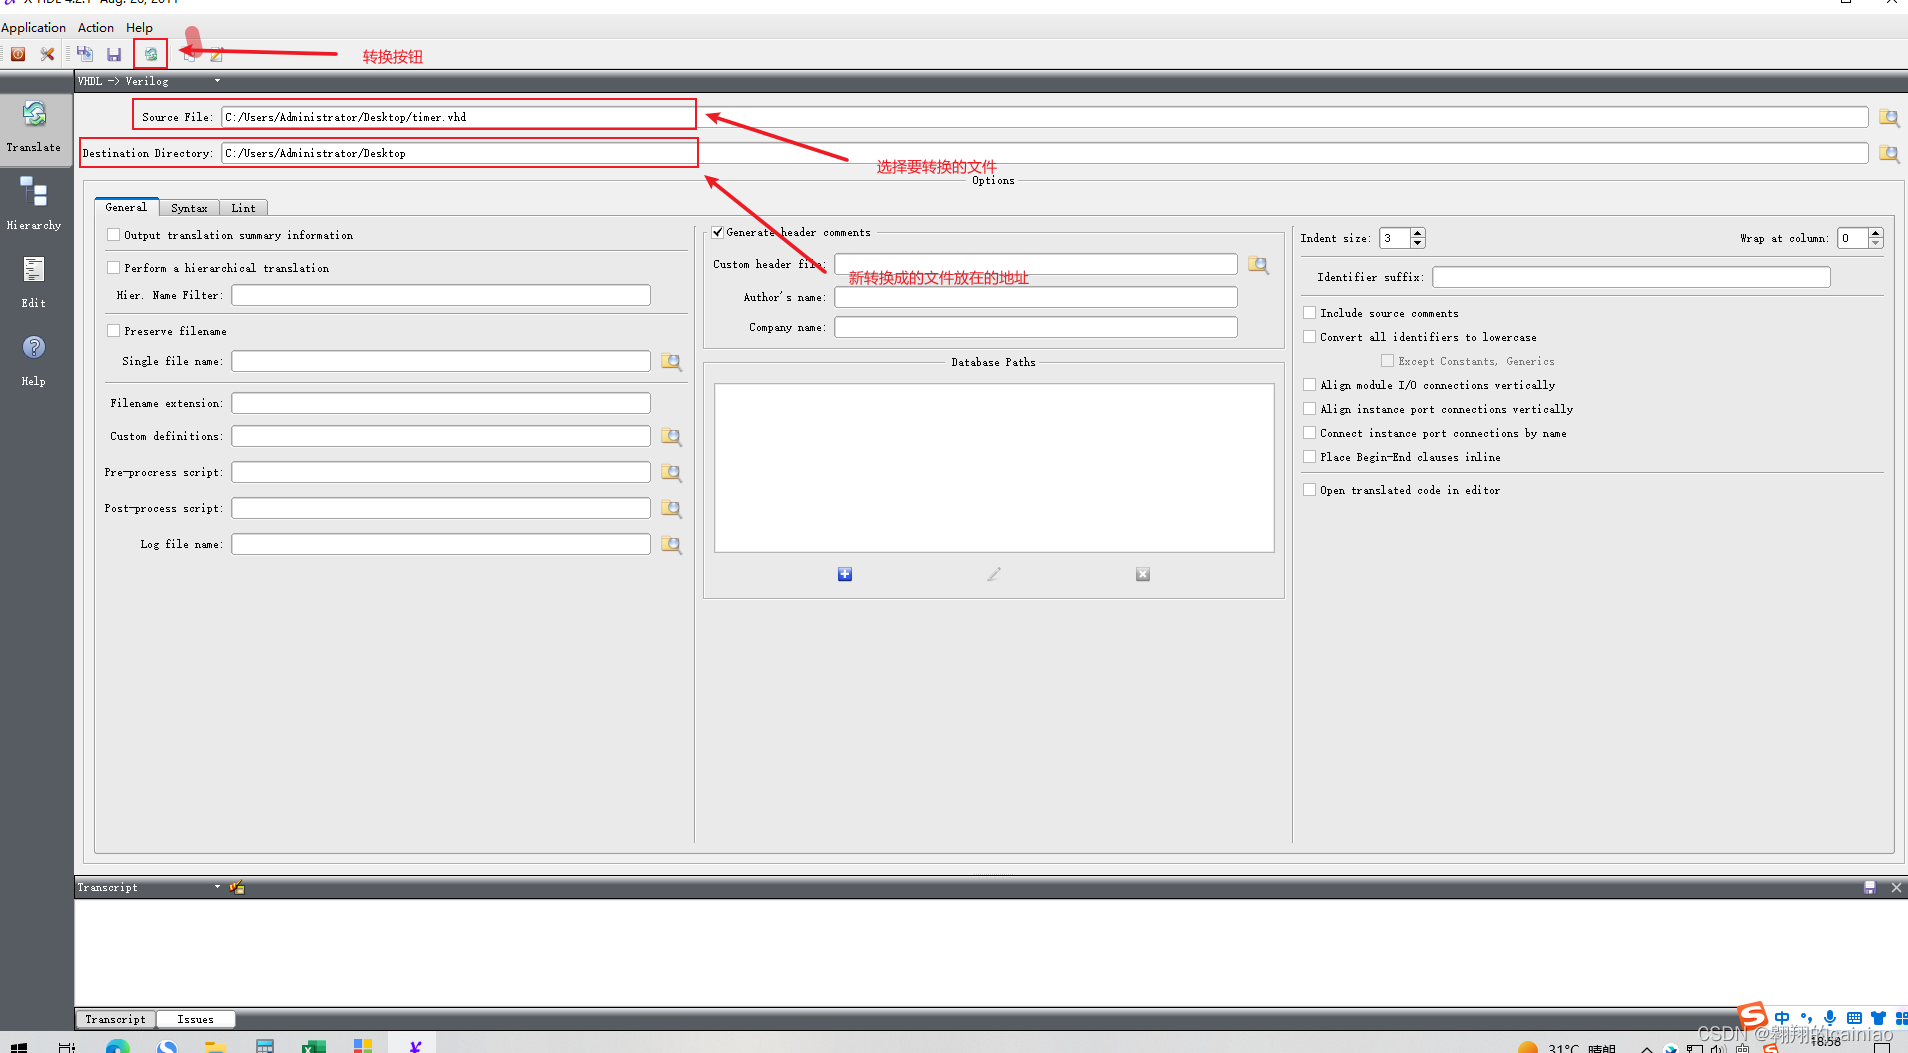Decrease the Wrap at column value
This screenshot has width=1908, height=1053.
[x=1876, y=243]
